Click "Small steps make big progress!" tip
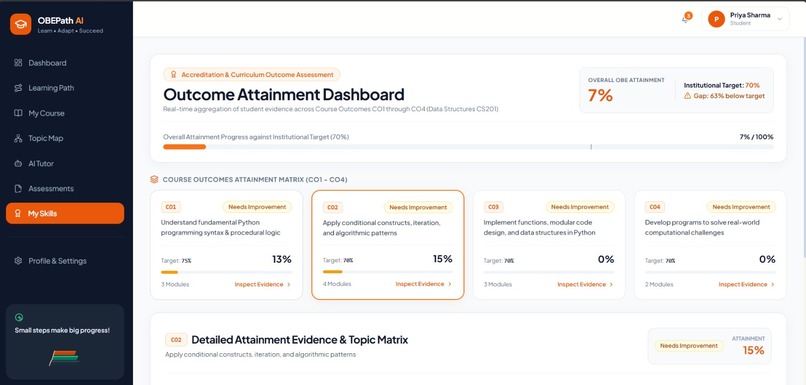Image resolution: width=806 pixels, height=385 pixels. 62,331
